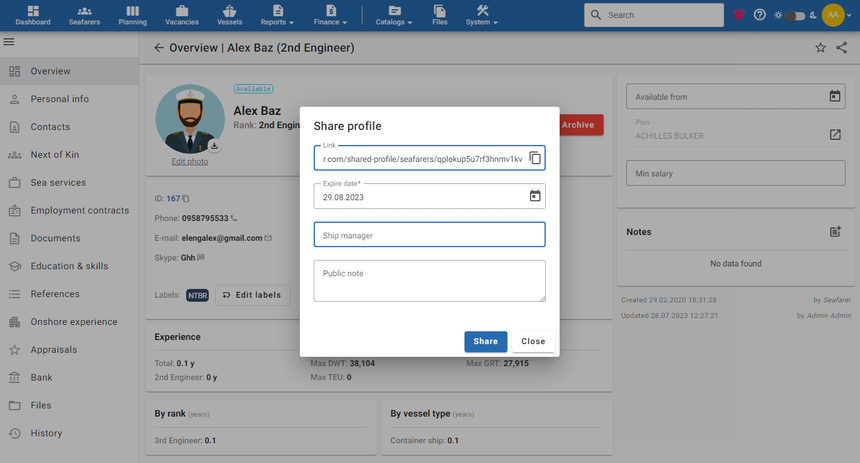Click the Alex Baz profile avatar
860x463 pixels.
coord(190,119)
